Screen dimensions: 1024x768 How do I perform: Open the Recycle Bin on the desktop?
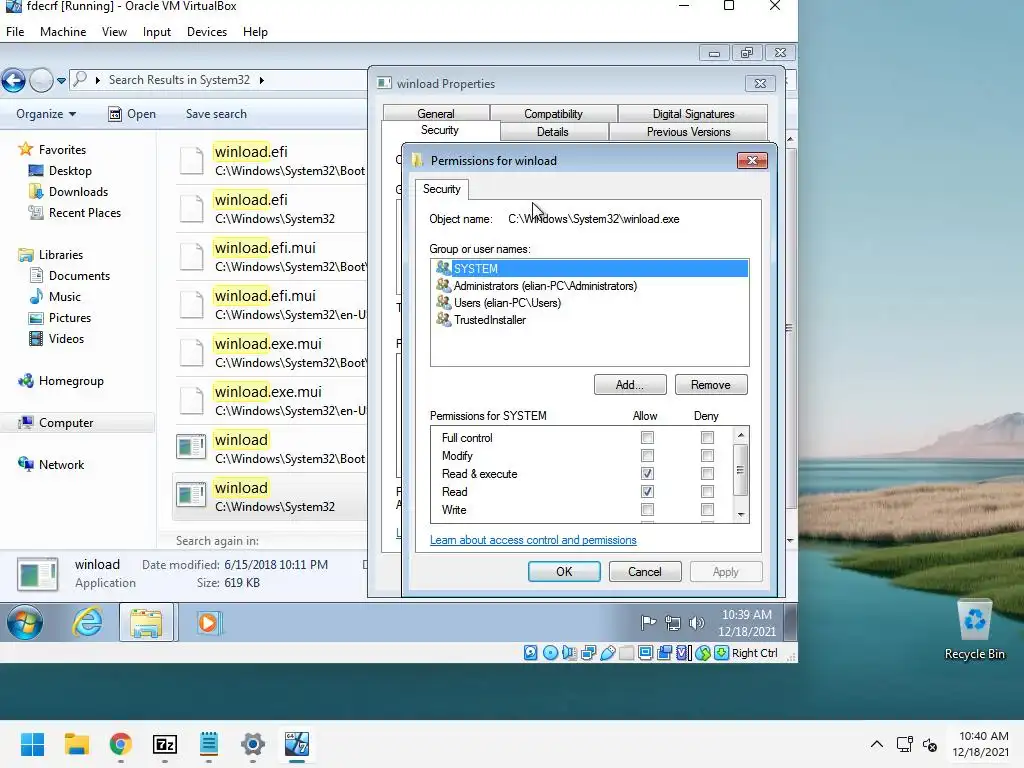974,630
